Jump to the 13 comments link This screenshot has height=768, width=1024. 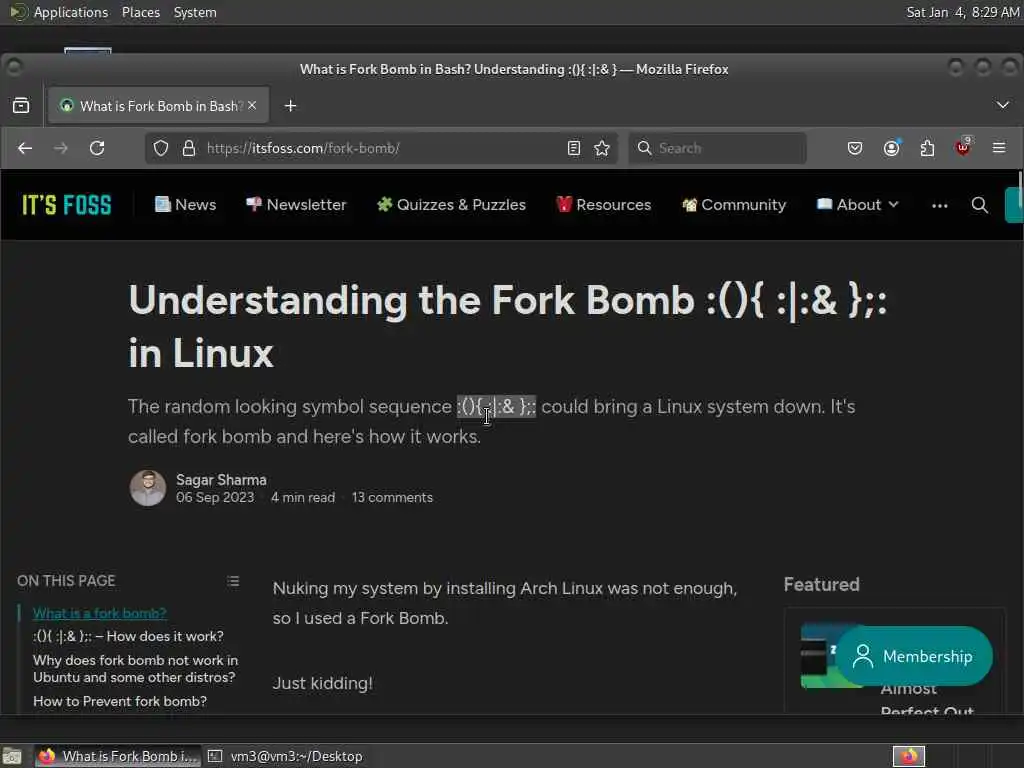click(x=392, y=498)
